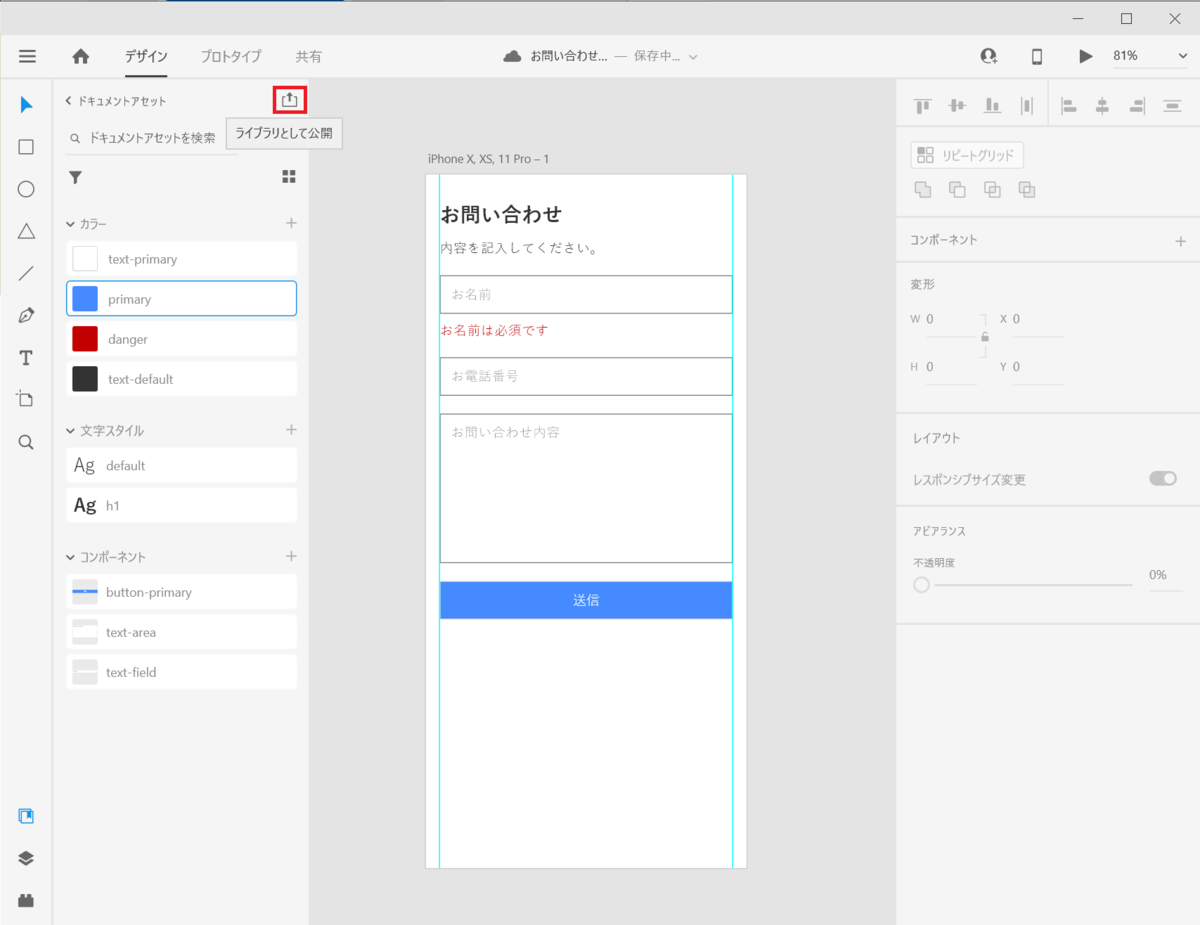1200x925 pixels.
Task: Click the asset search field
Action: coord(151,138)
